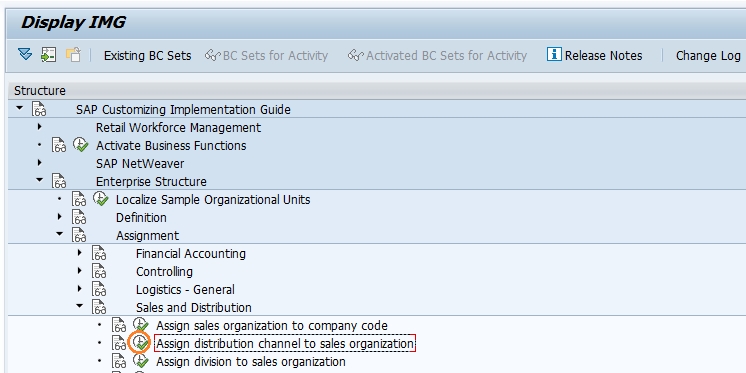Expand the Retail Workforce Management node
Image resolution: width=746 pixels, height=373 pixels.
[39, 127]
